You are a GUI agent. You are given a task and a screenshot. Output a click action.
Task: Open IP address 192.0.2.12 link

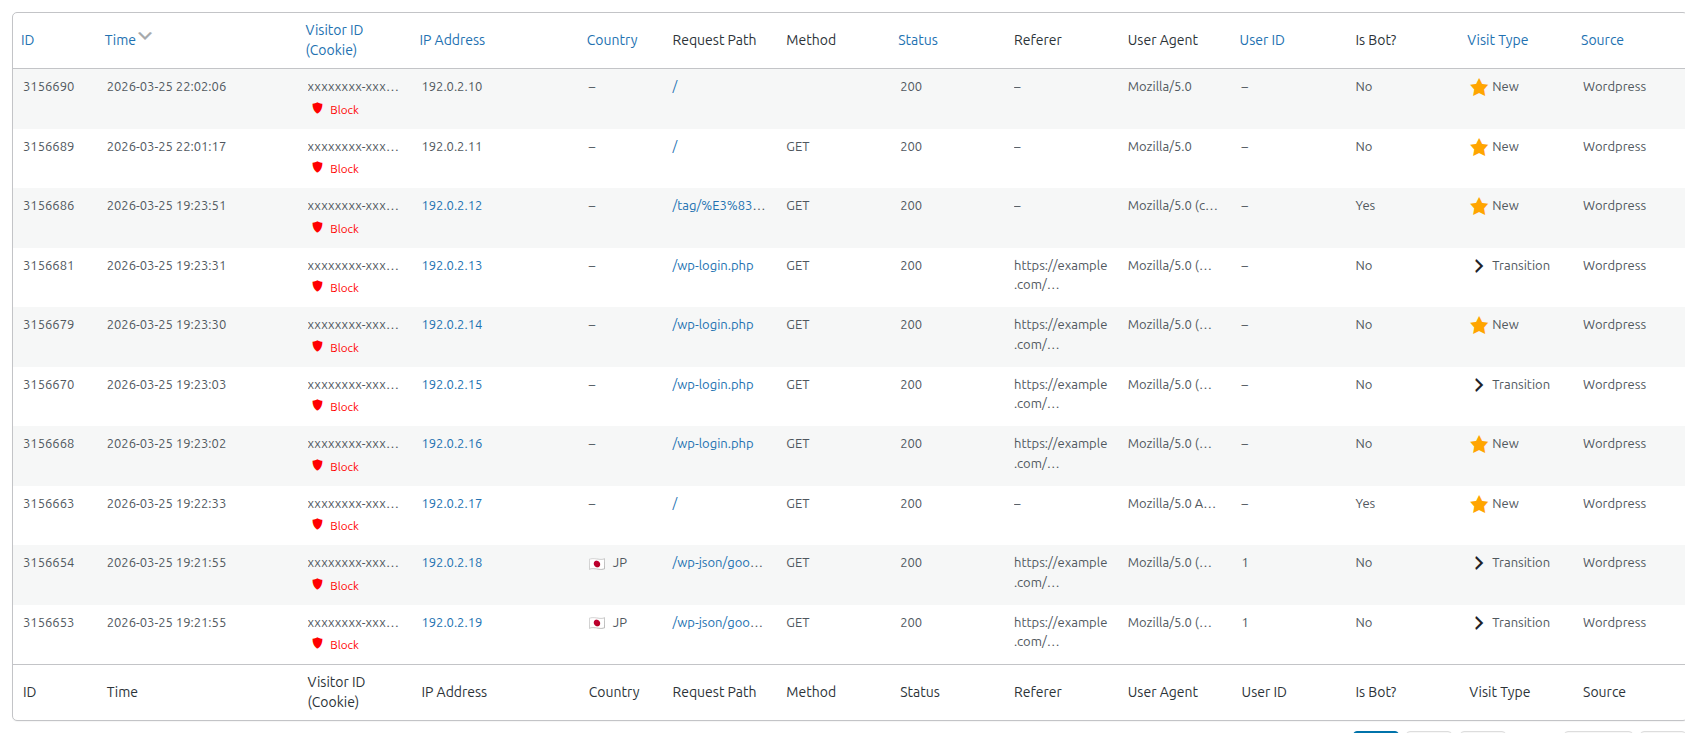coord(452,206)
